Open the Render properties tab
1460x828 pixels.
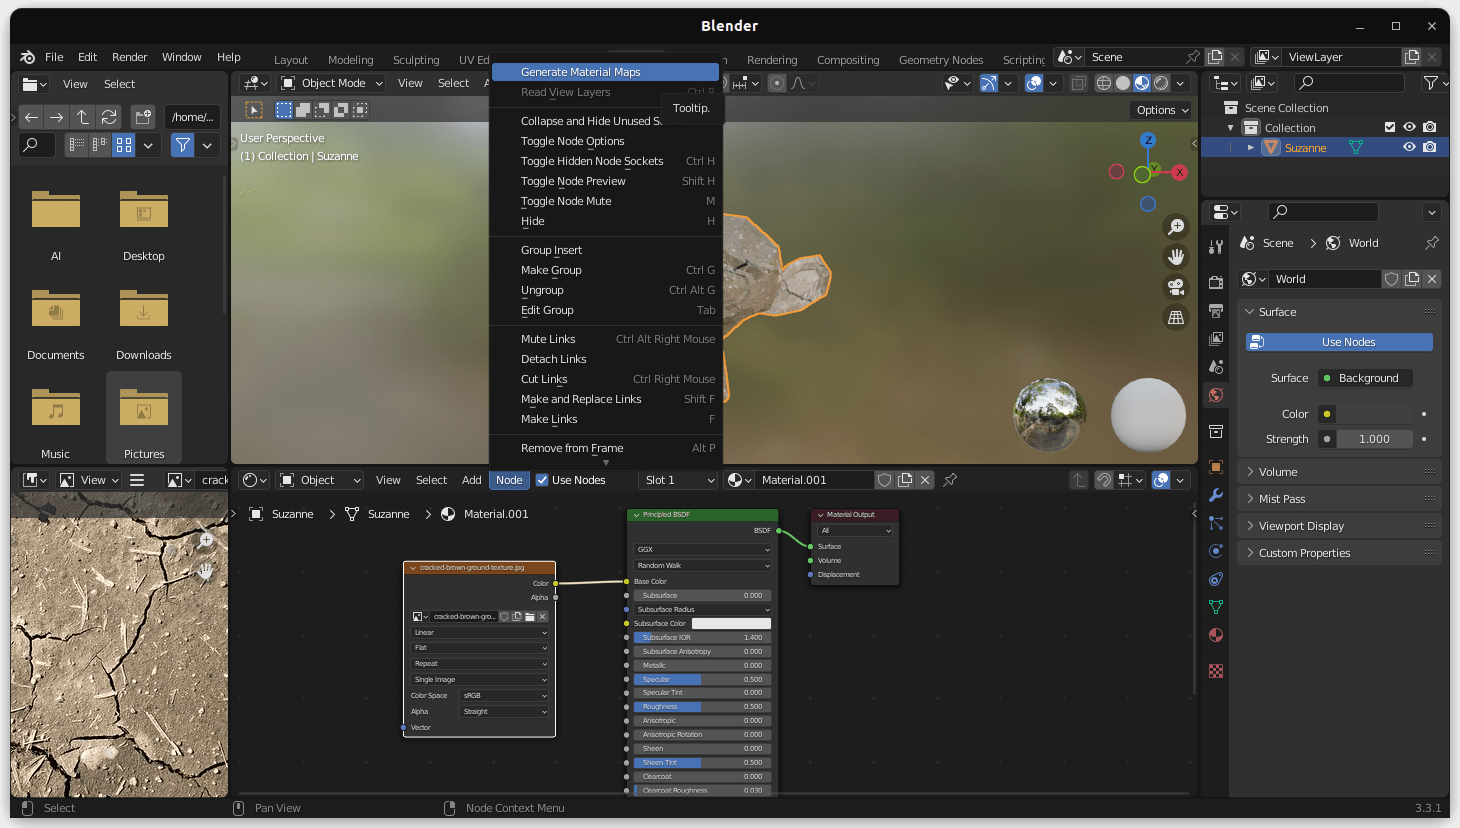pyautogui.click(x=1216, y=282)
